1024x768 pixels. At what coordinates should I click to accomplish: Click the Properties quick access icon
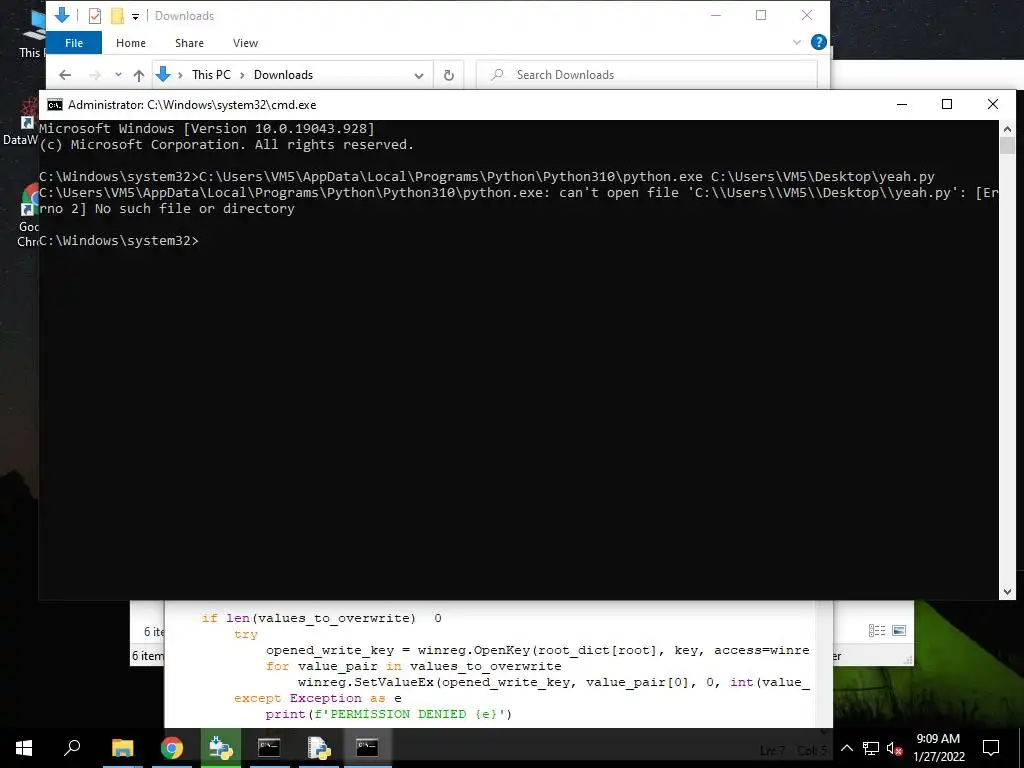click(x=95, y=16)
